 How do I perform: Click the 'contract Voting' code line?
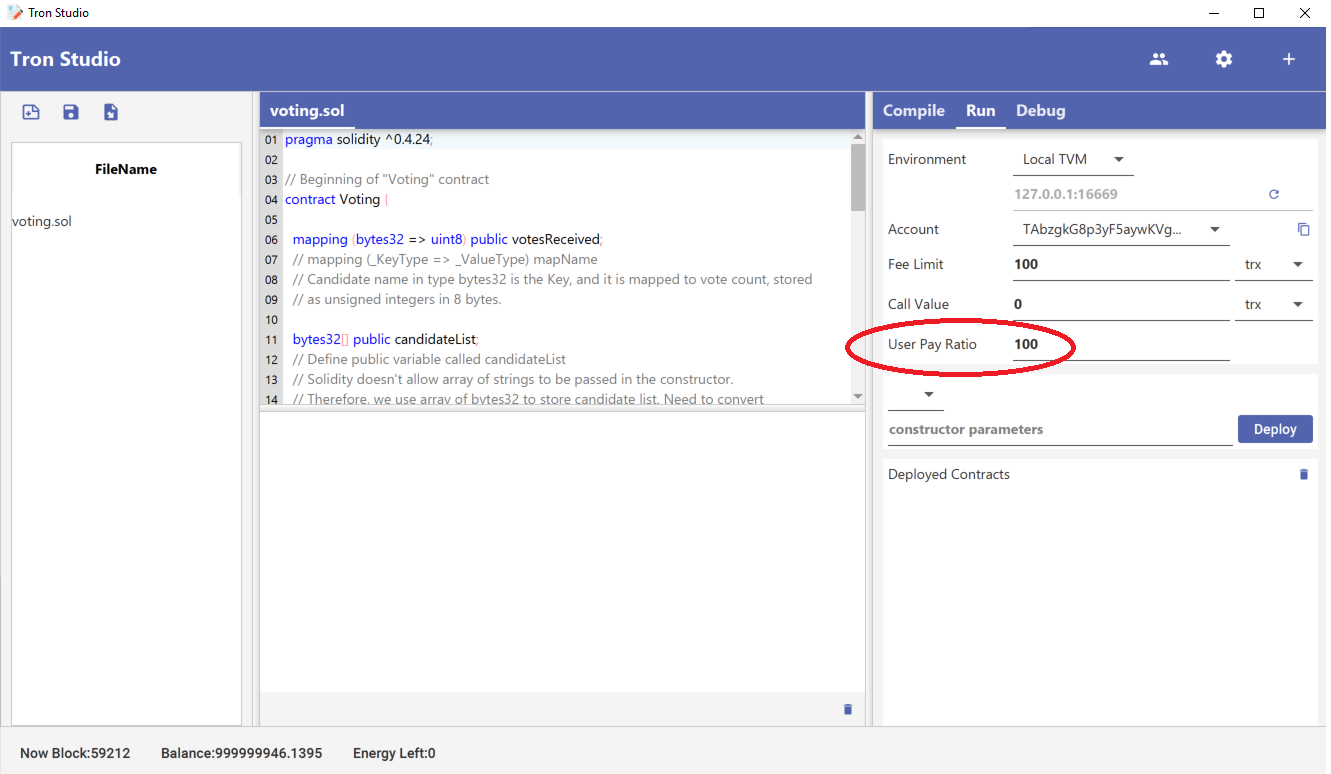(x=336, y=200)
